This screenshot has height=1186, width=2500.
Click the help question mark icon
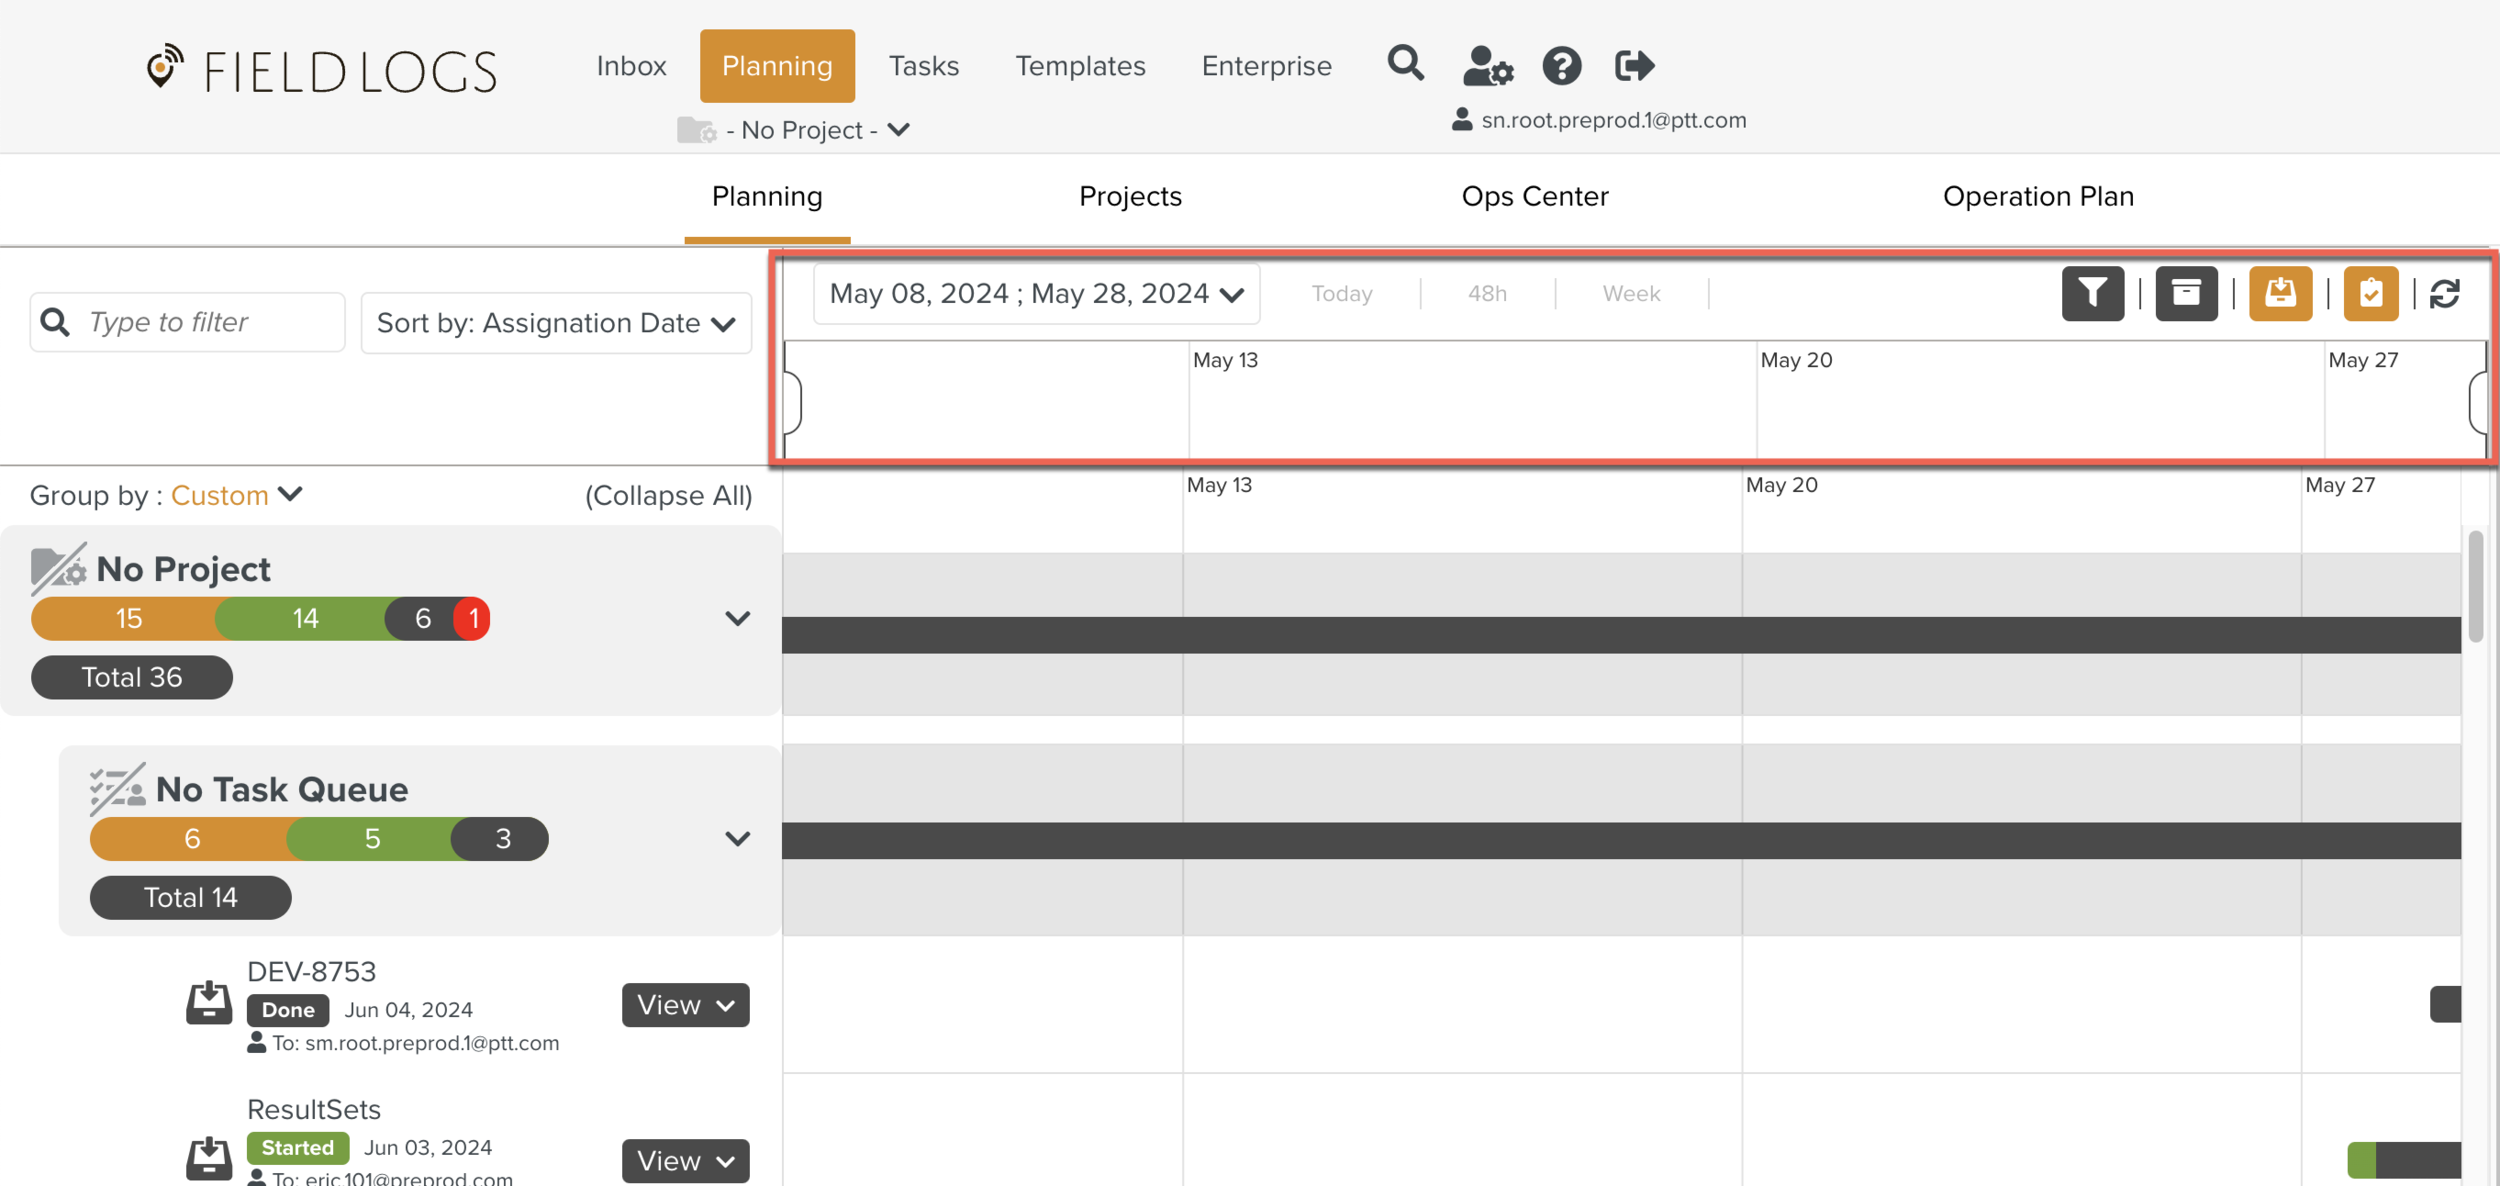click(x=1561, y=66)
